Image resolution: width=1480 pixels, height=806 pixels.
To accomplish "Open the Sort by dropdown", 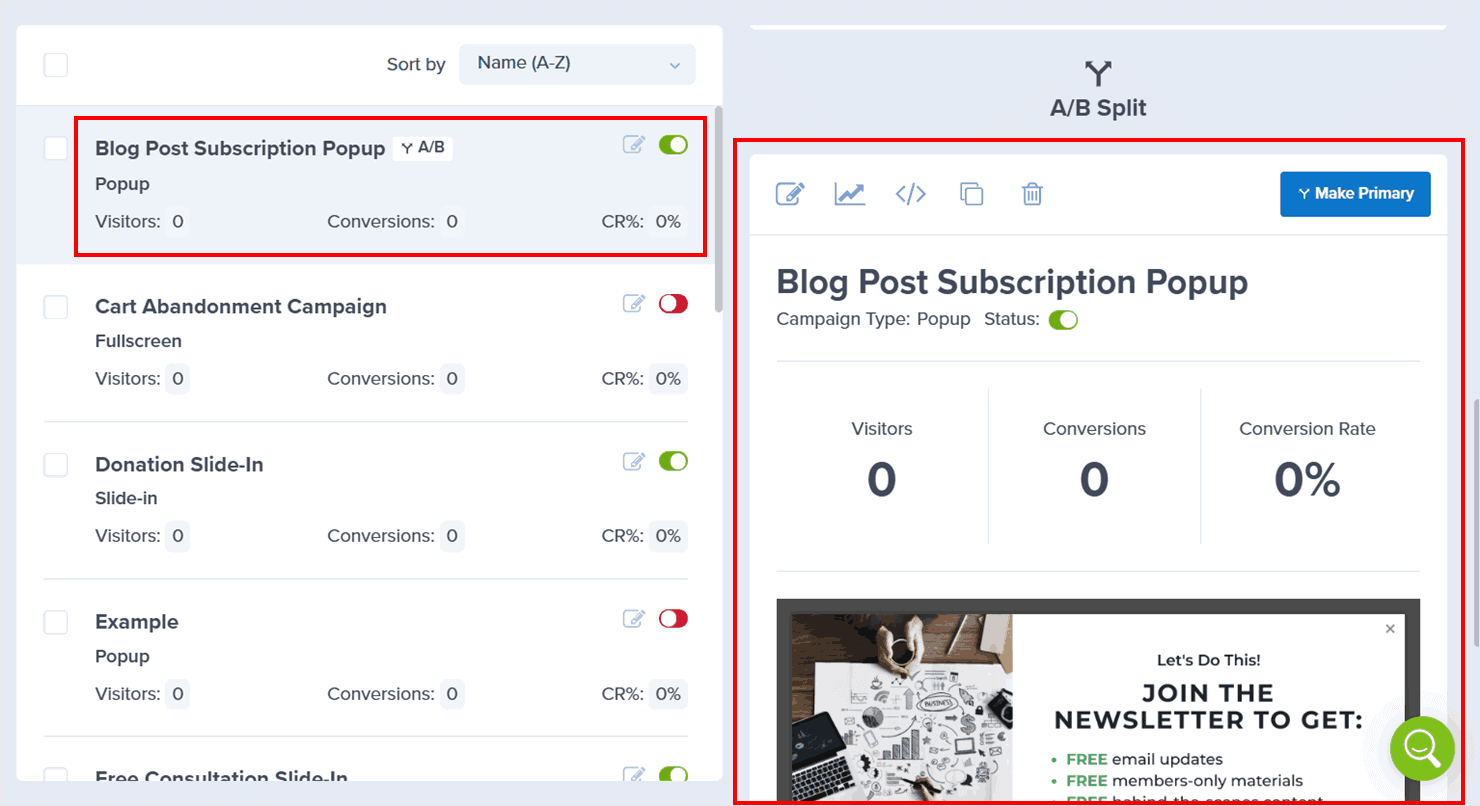I will (577, 62).
